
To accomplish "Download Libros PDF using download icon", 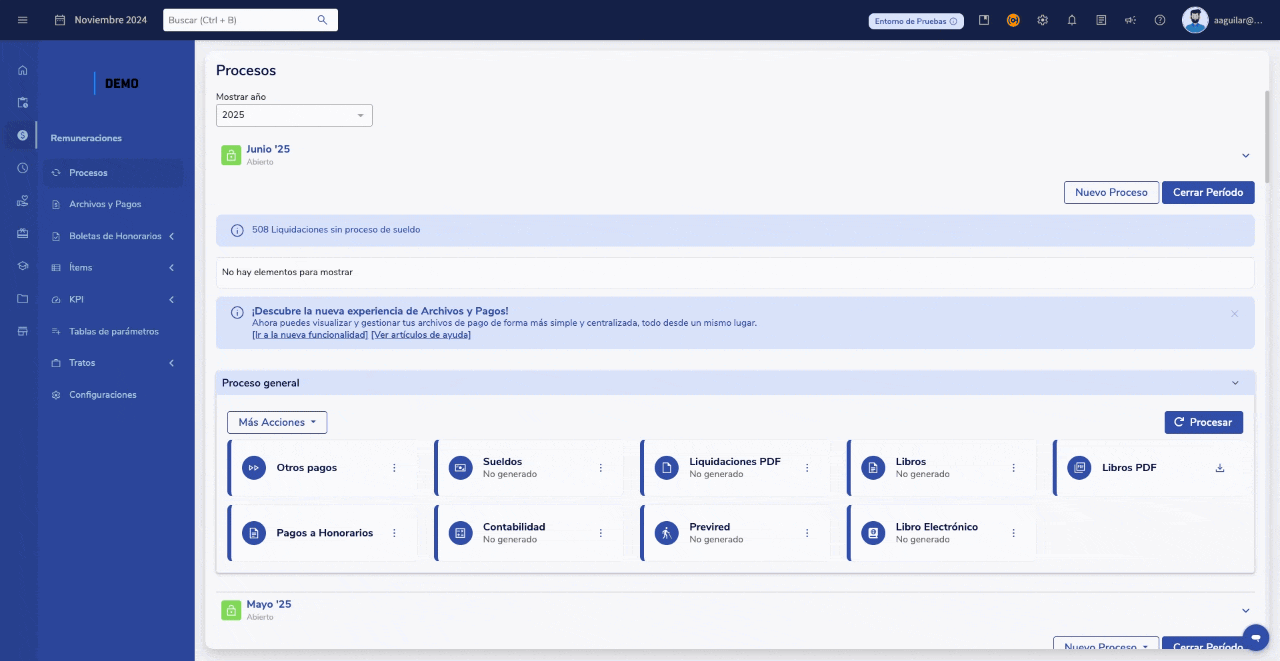I will [1219, 468].
